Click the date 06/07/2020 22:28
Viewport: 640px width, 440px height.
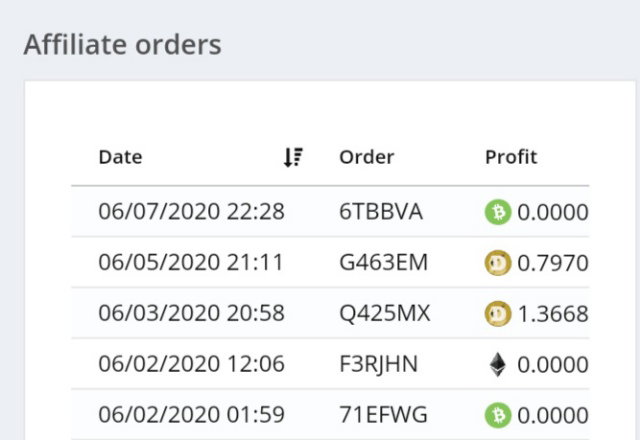click(191, 212)
